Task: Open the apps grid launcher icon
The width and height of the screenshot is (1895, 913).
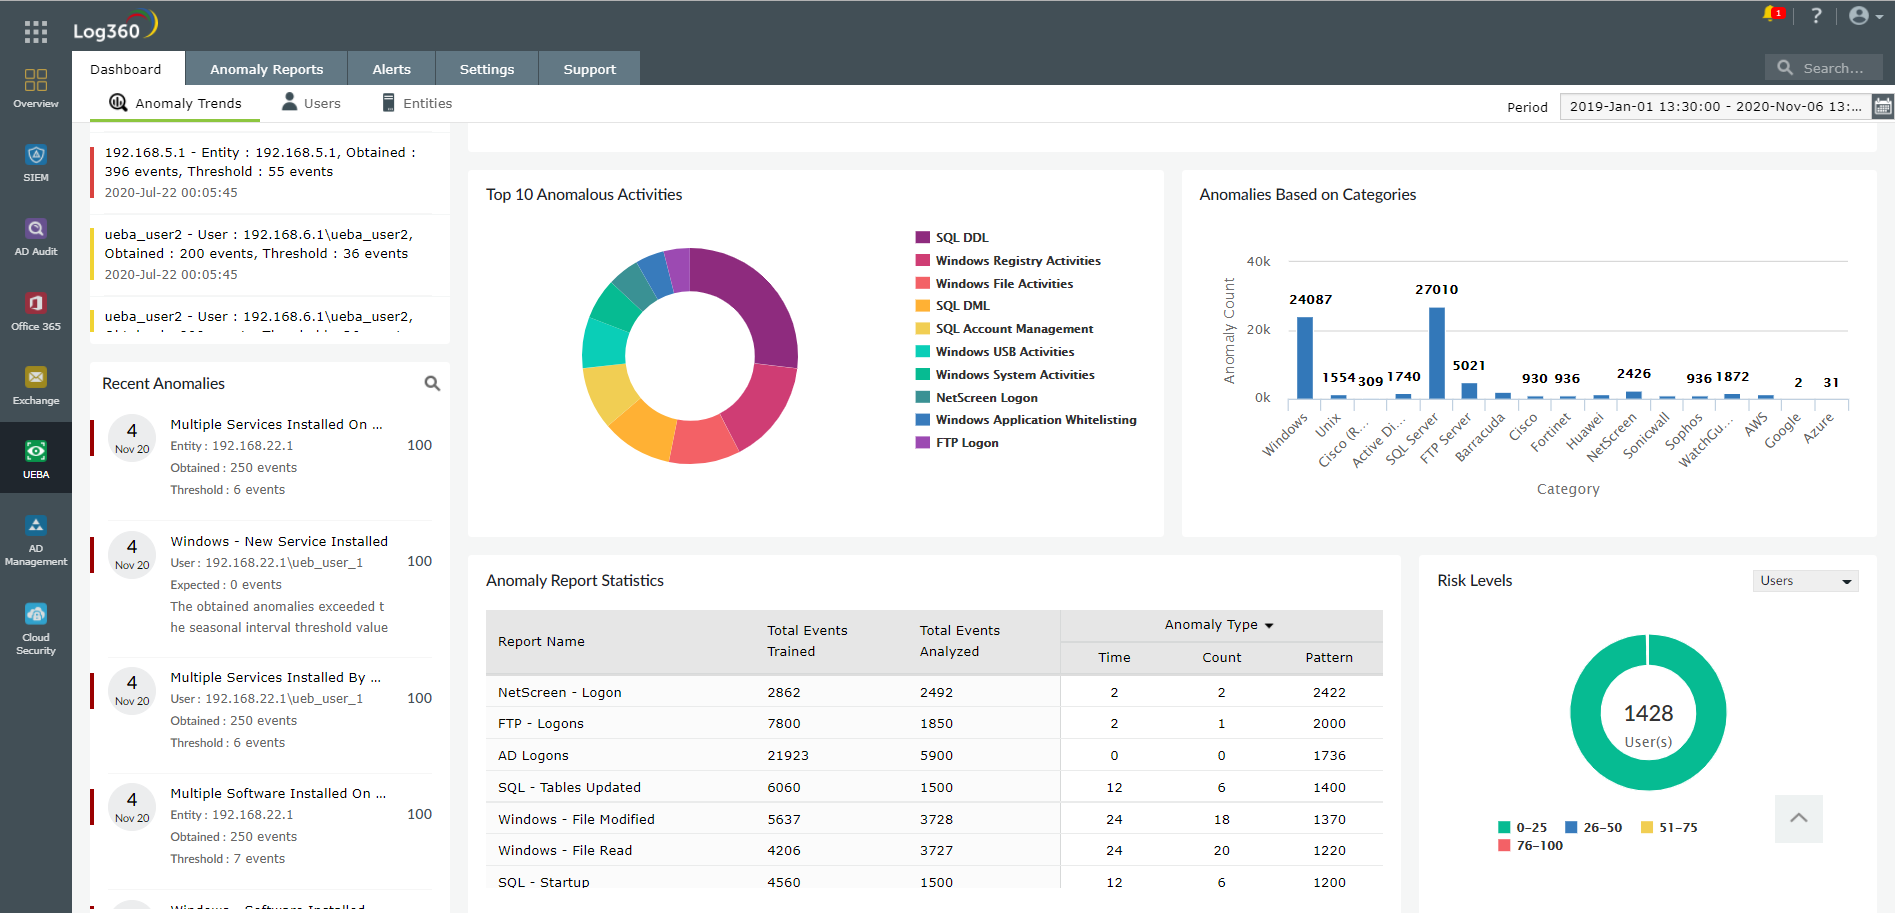Action: tap(36, 32)
